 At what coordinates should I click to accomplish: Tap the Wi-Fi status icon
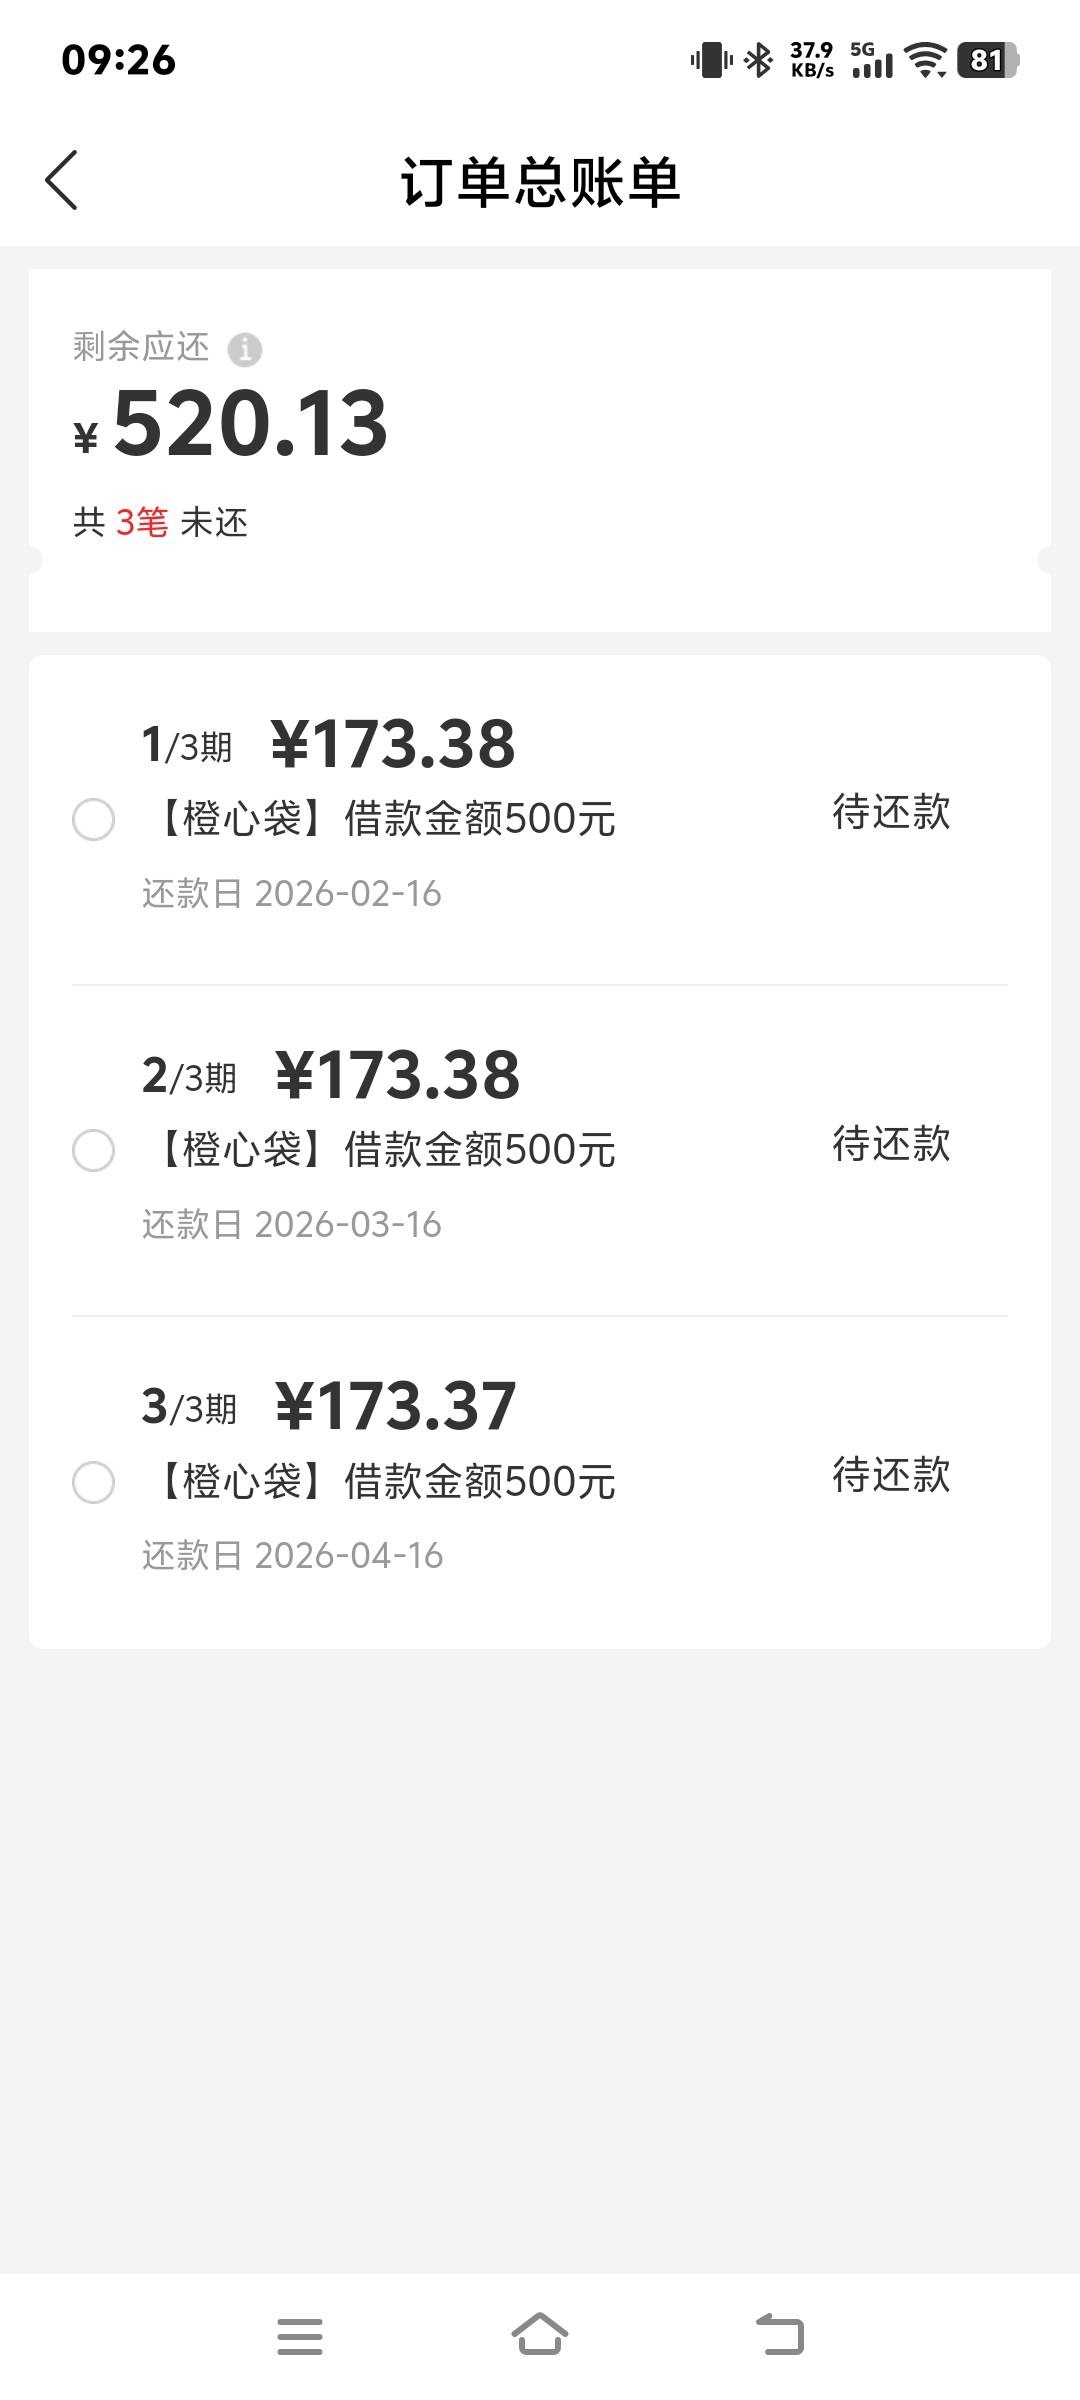click(x=926, y=60)
